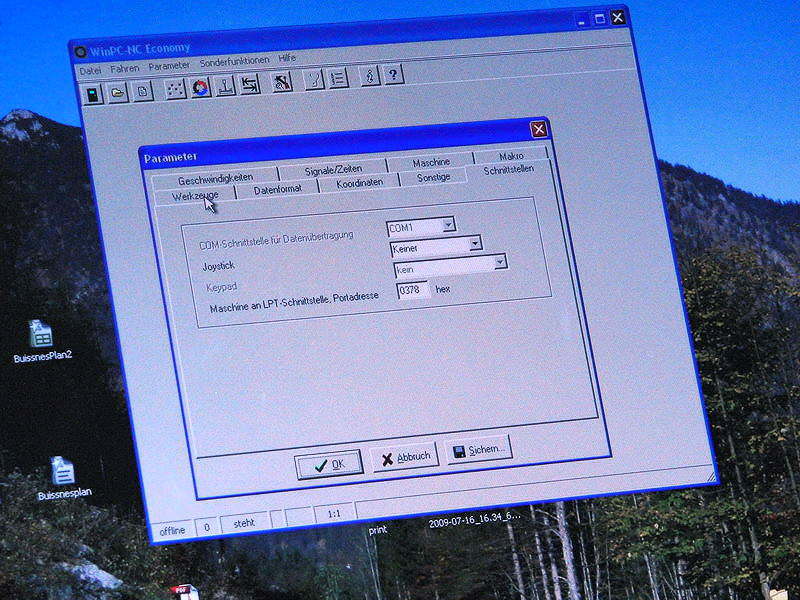This screenshot has width=800, height=600.
Task: Click the wrench toolbar icon
Action: 314,80
